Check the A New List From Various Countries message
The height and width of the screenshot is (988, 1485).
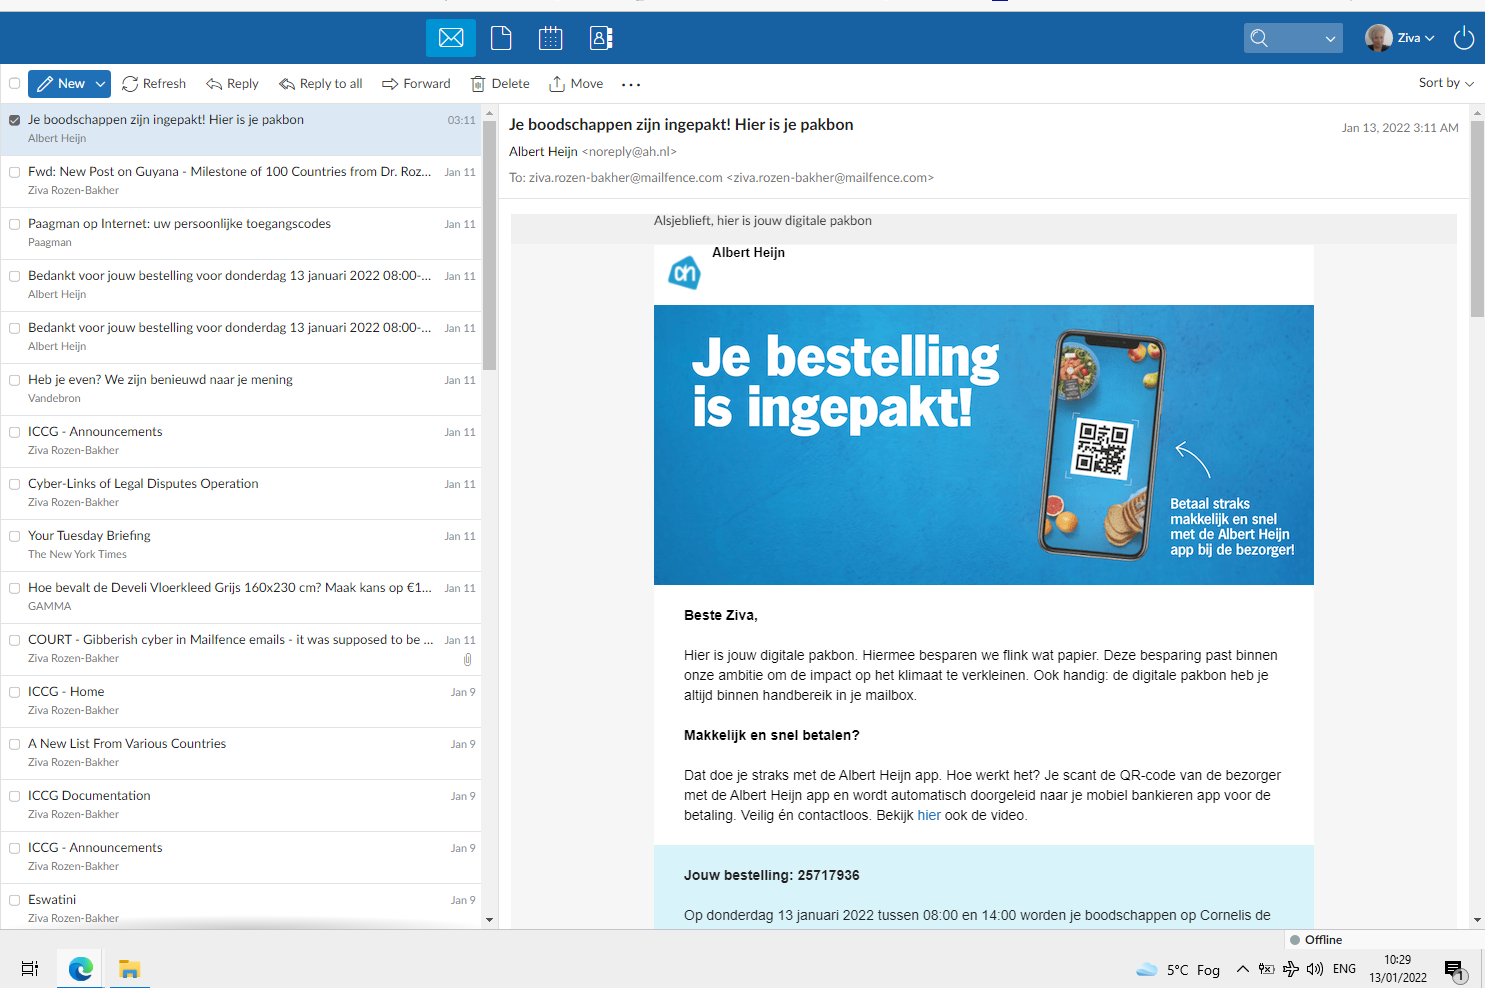(x=15, y=744)
